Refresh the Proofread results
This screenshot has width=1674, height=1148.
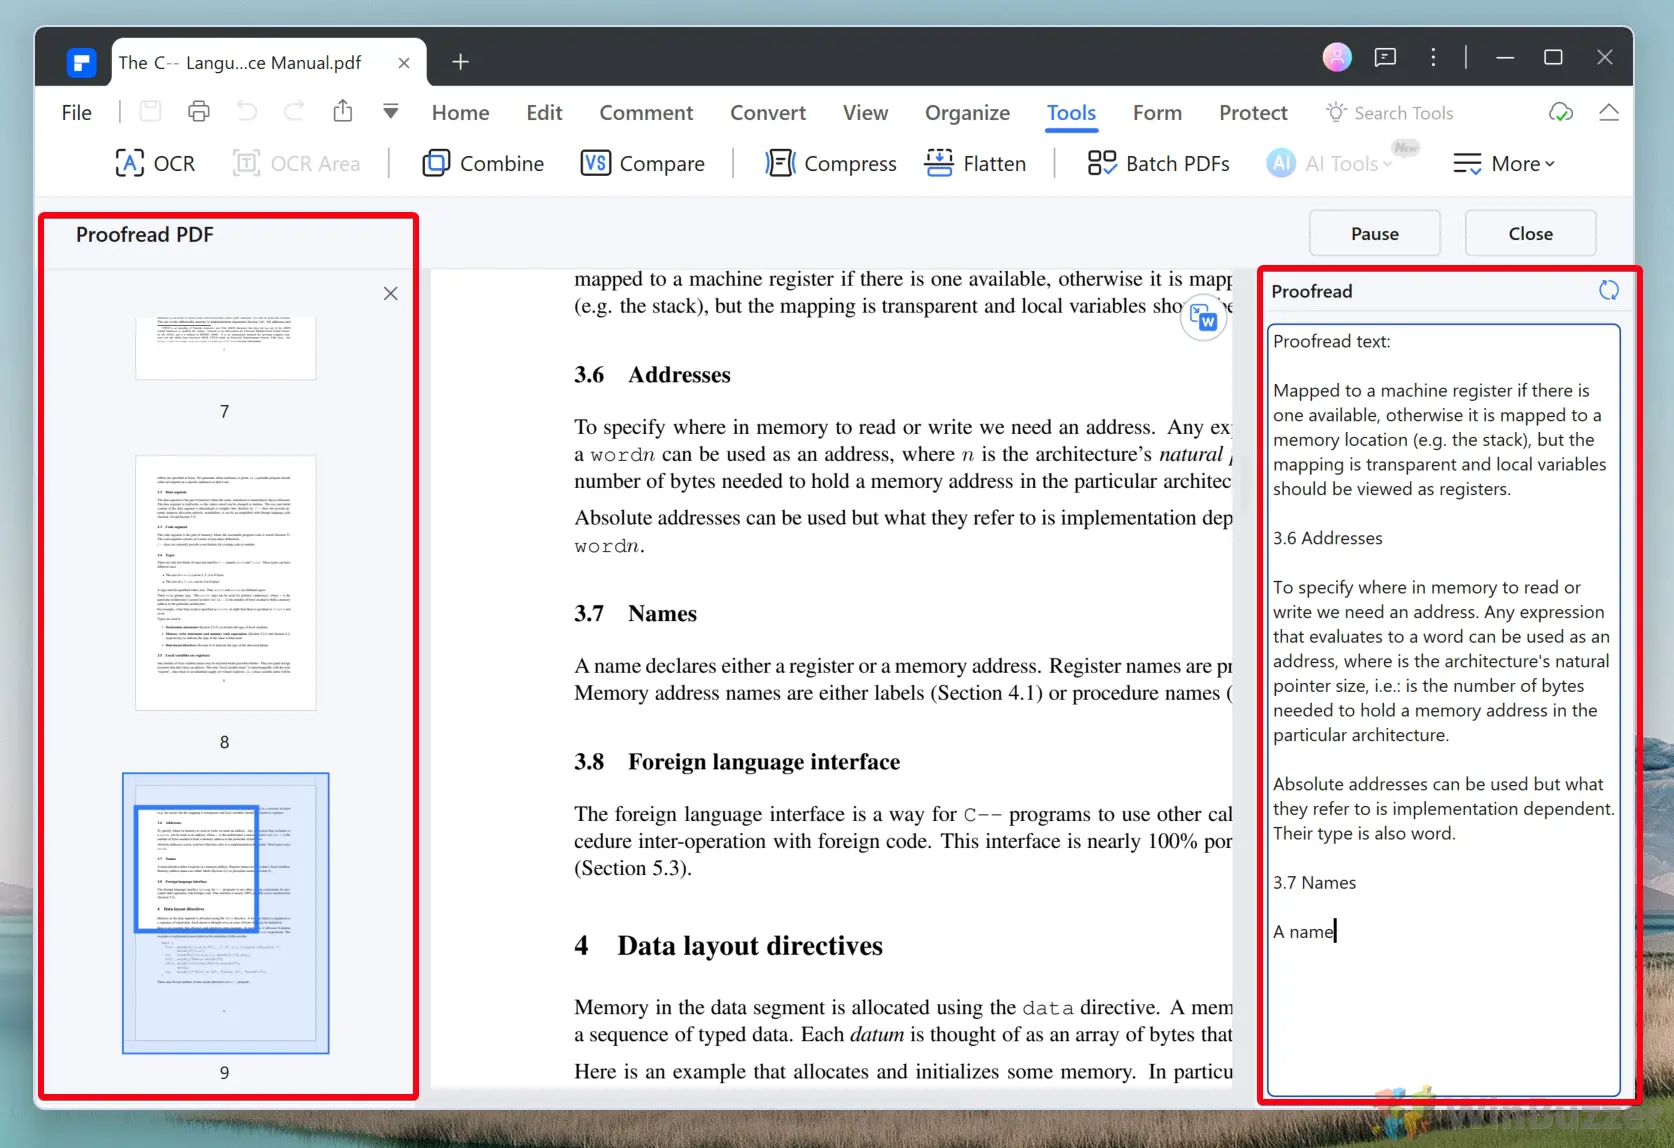tap(1608, 291)
